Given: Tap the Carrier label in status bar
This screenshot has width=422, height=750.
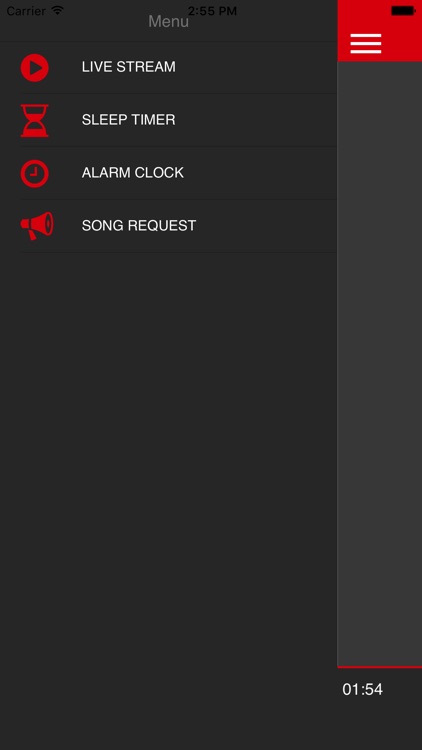Looking at the screenshot, I should 26,11.
